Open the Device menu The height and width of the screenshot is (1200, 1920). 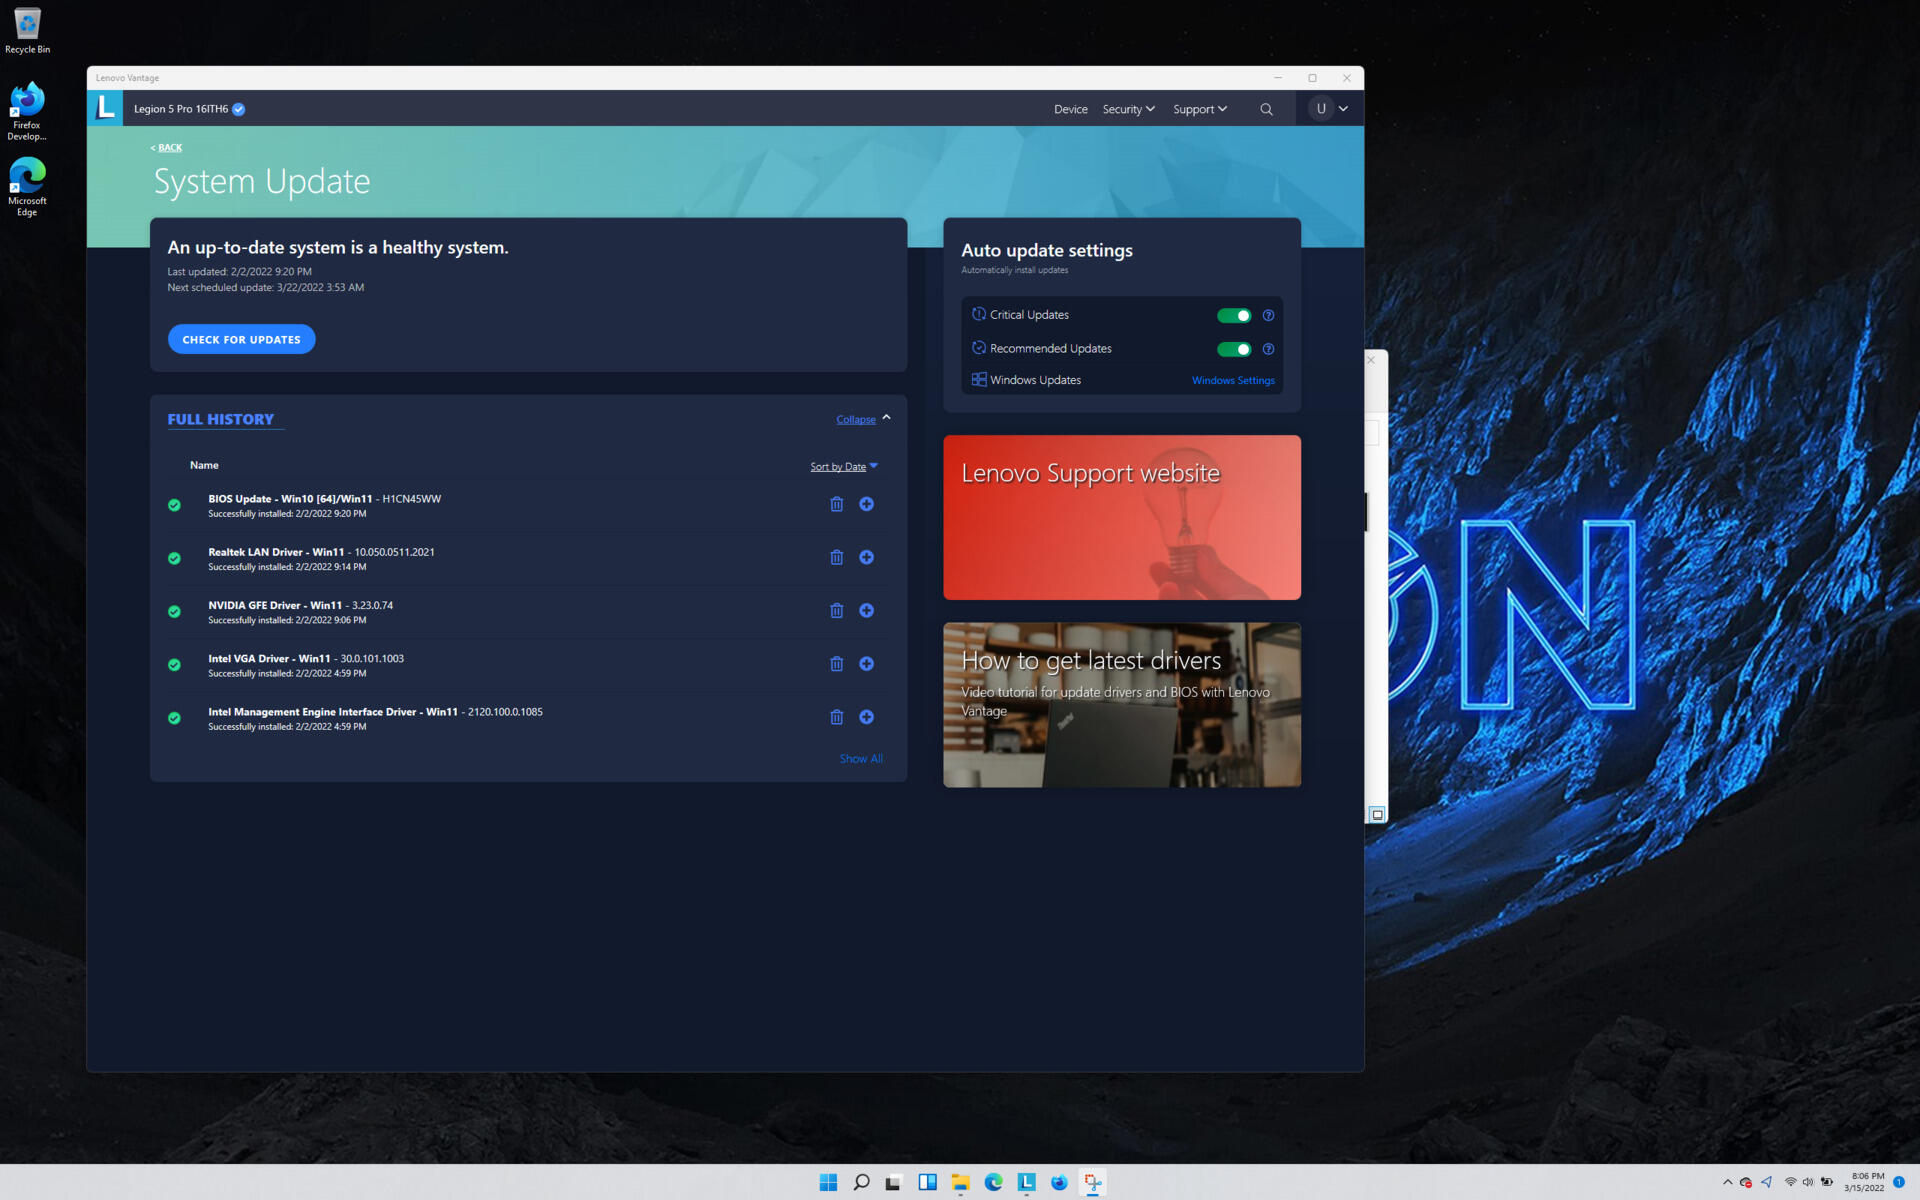coord(1070,109)
